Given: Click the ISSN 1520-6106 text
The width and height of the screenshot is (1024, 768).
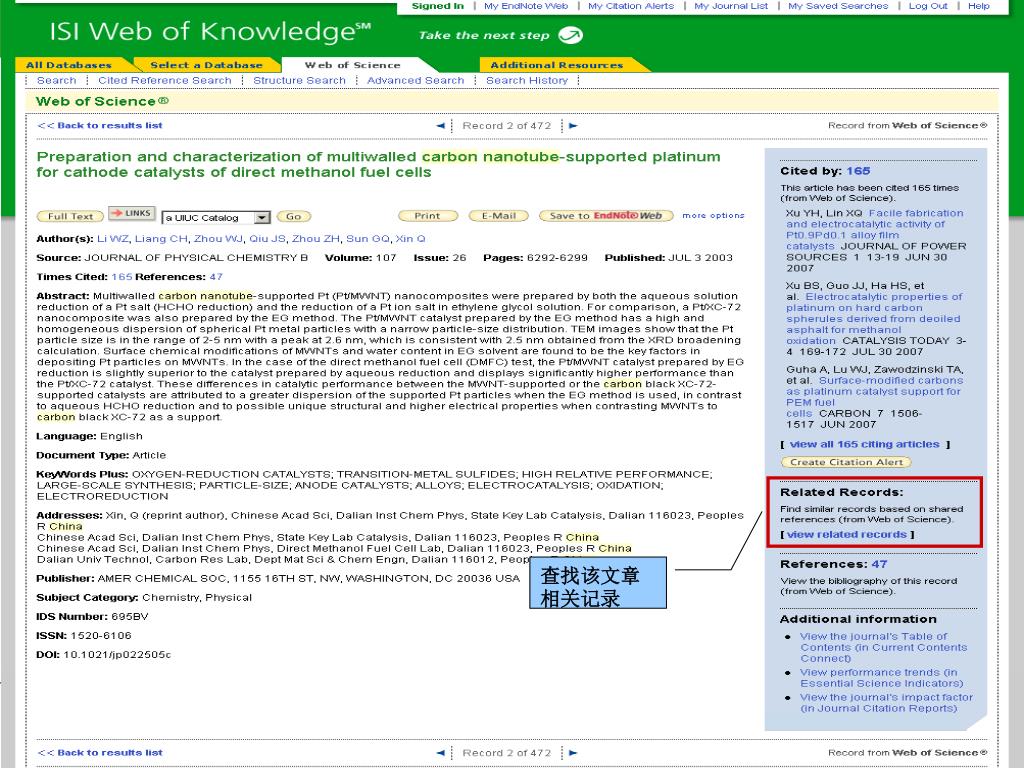Looking at the screenshot, I should tap(101, 635).
